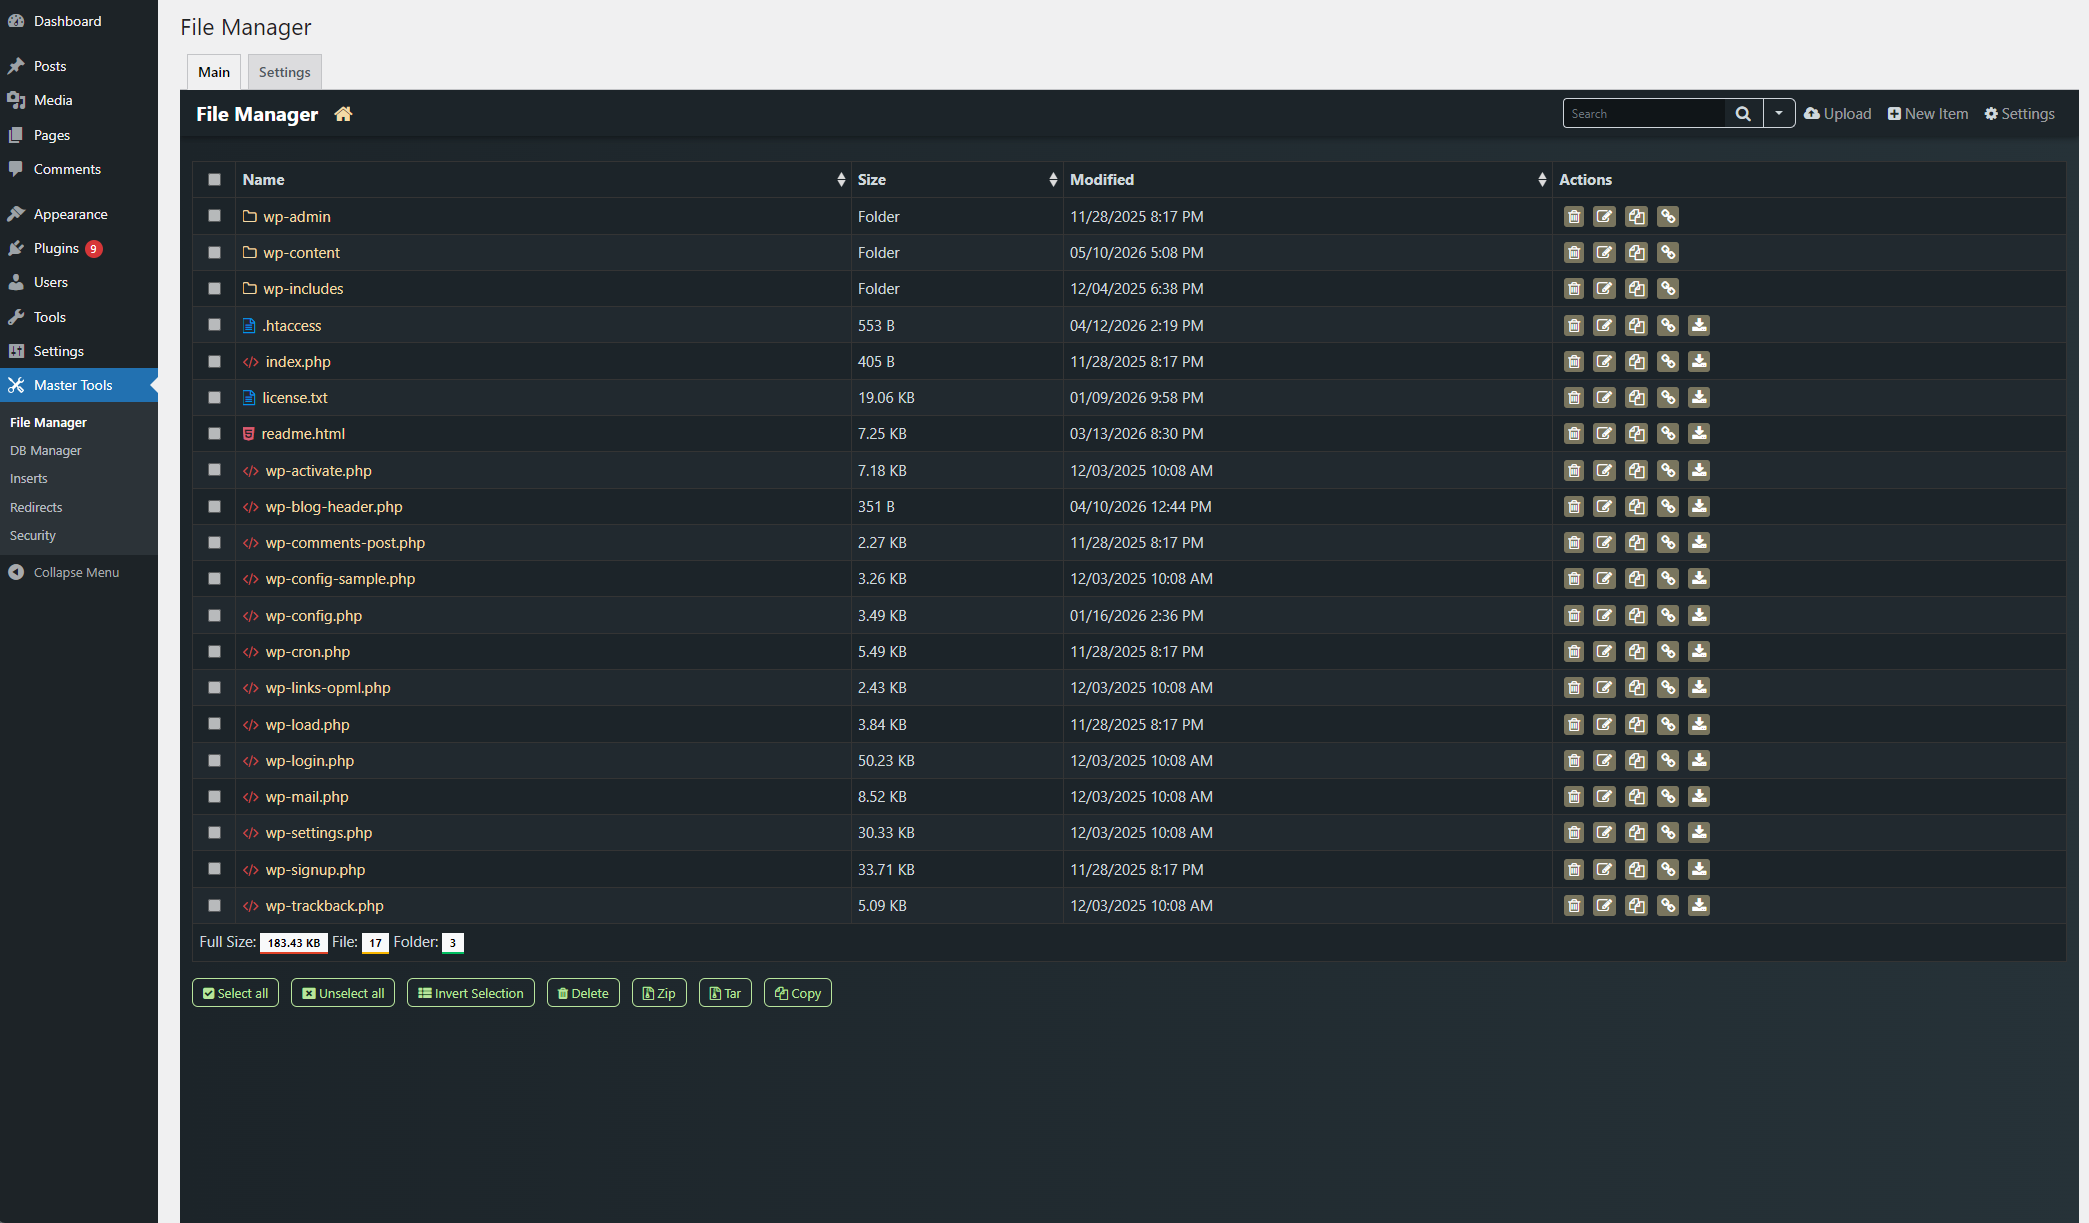Sort files by the Name column arrows

[841, 180]
